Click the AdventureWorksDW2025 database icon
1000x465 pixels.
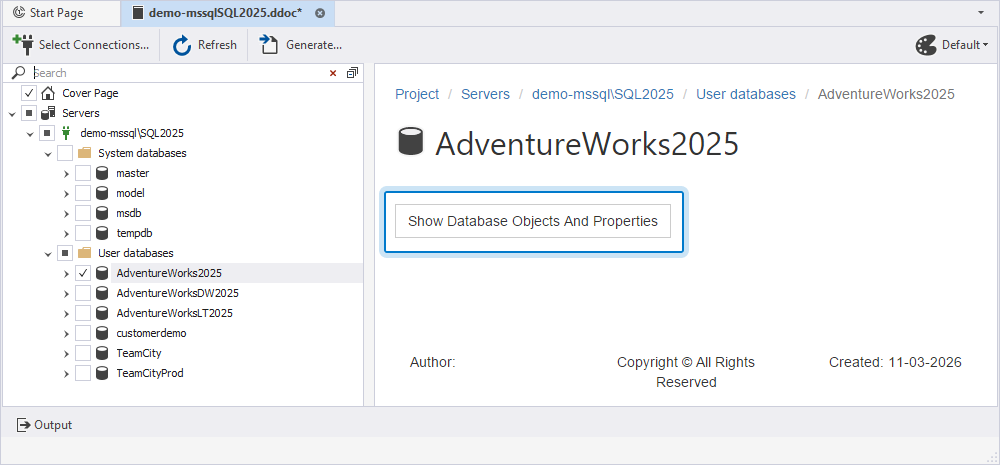[101, 293]
